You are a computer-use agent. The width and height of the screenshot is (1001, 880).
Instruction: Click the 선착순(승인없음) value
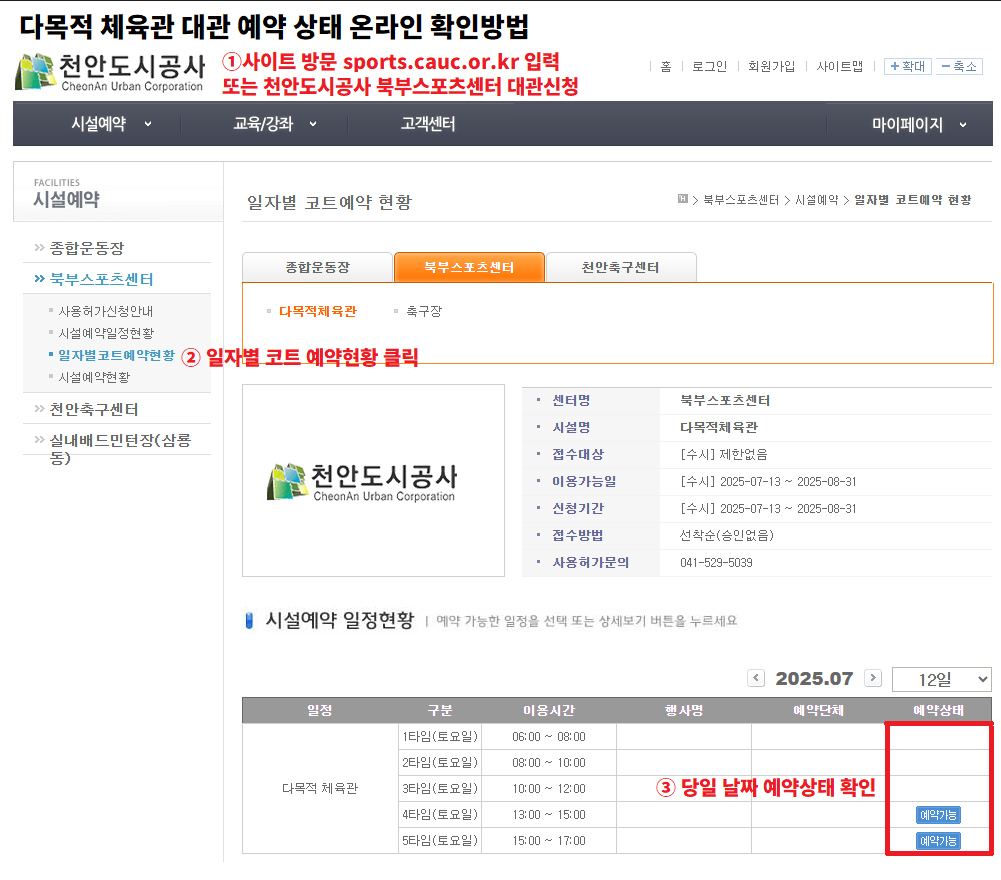[x=726, y=536]
